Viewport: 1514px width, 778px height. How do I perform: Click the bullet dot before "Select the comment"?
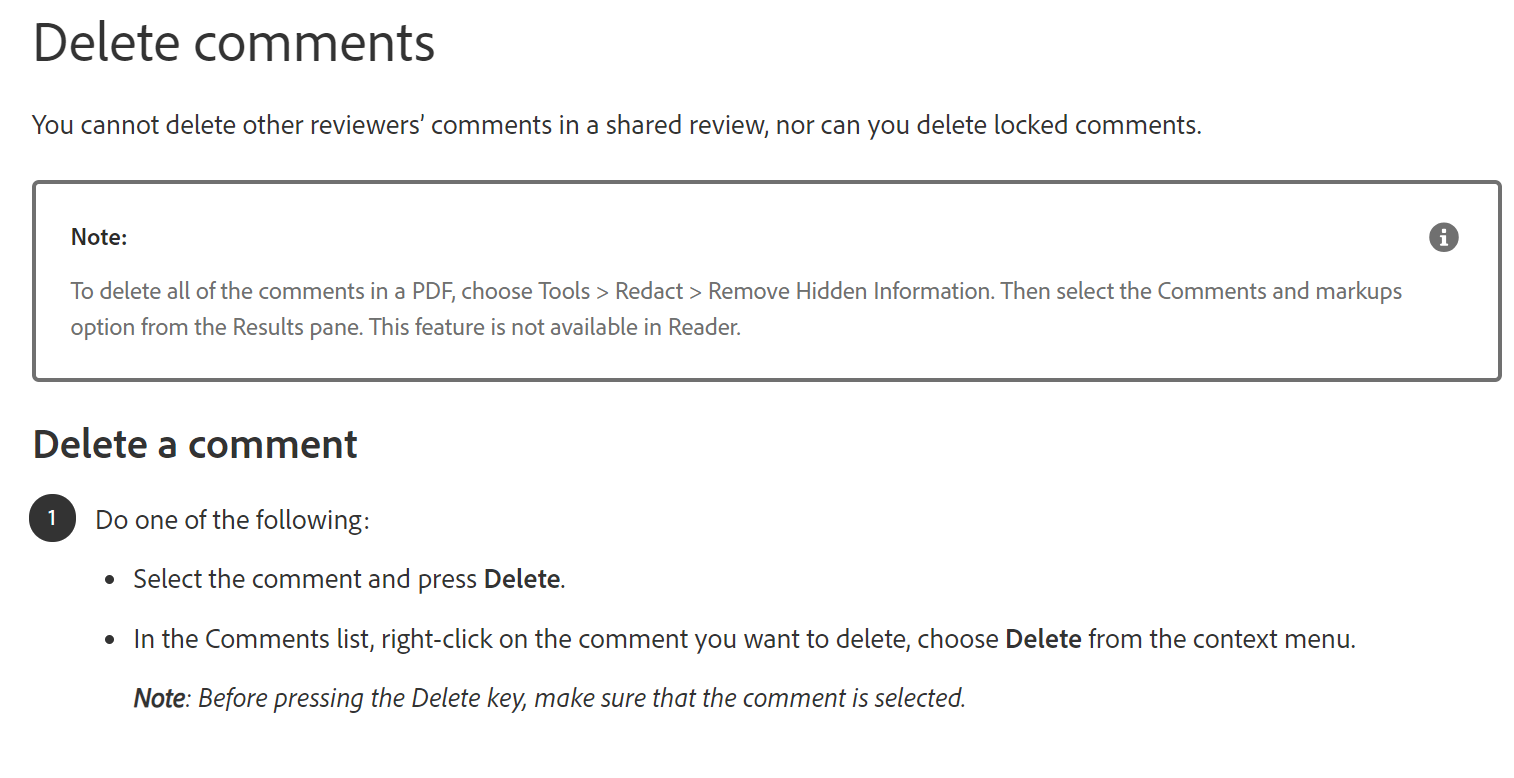(x=110, y=580)
